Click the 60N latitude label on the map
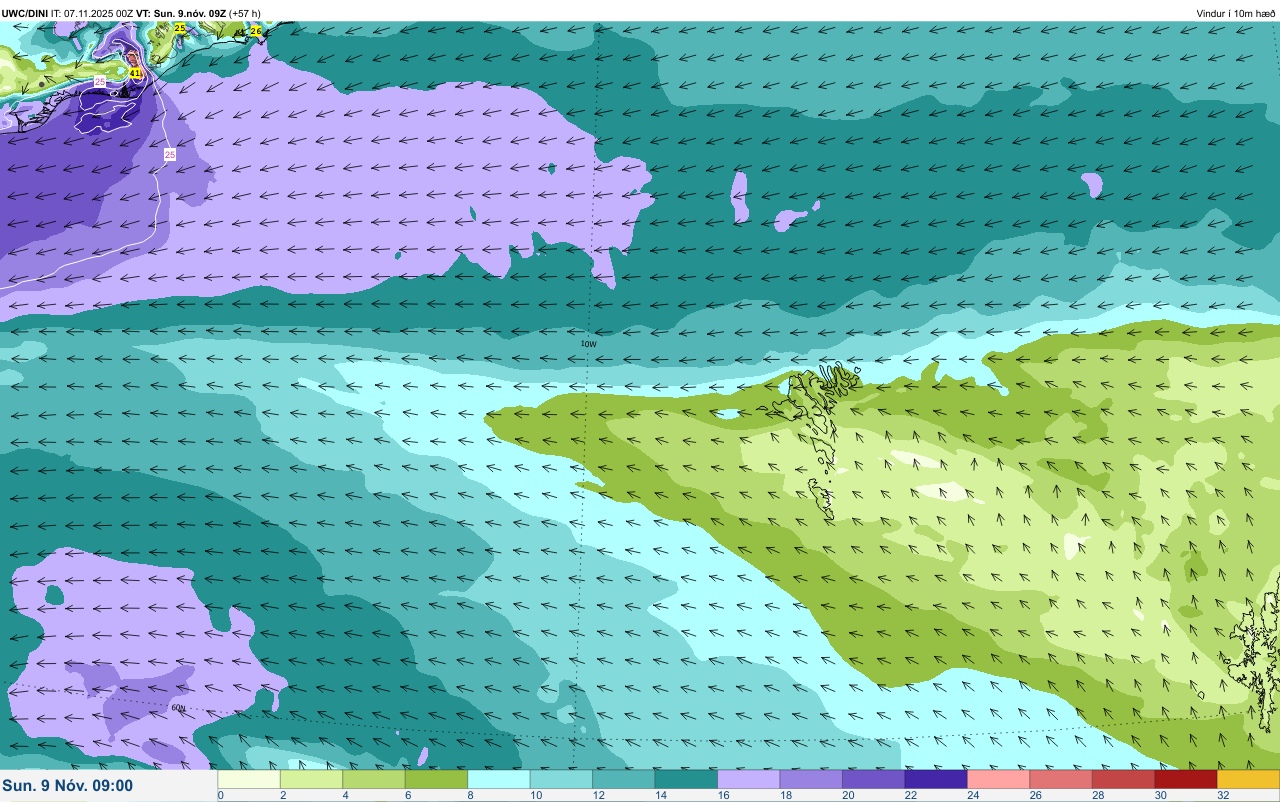1280x802 pixels. tap(178, 708)
